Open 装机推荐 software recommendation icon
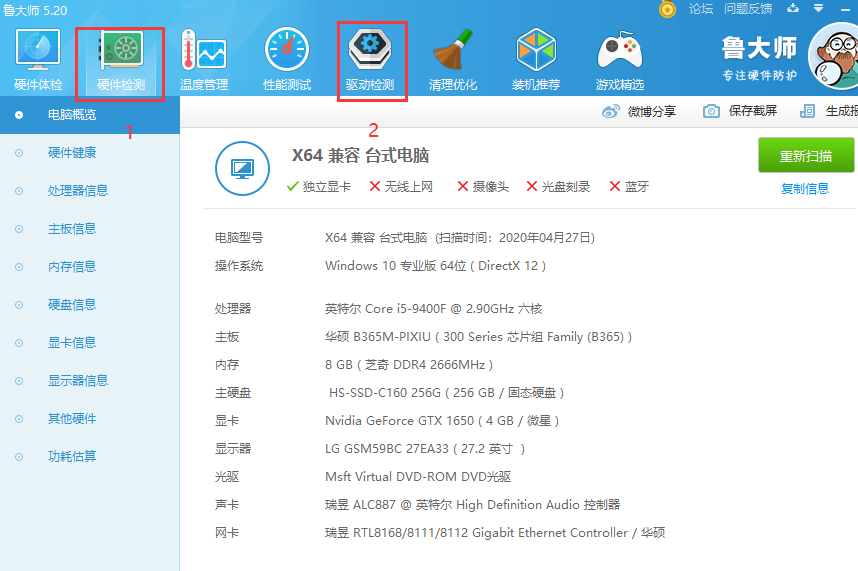Screen dimensions: 858x571 [x=536, y=58]
